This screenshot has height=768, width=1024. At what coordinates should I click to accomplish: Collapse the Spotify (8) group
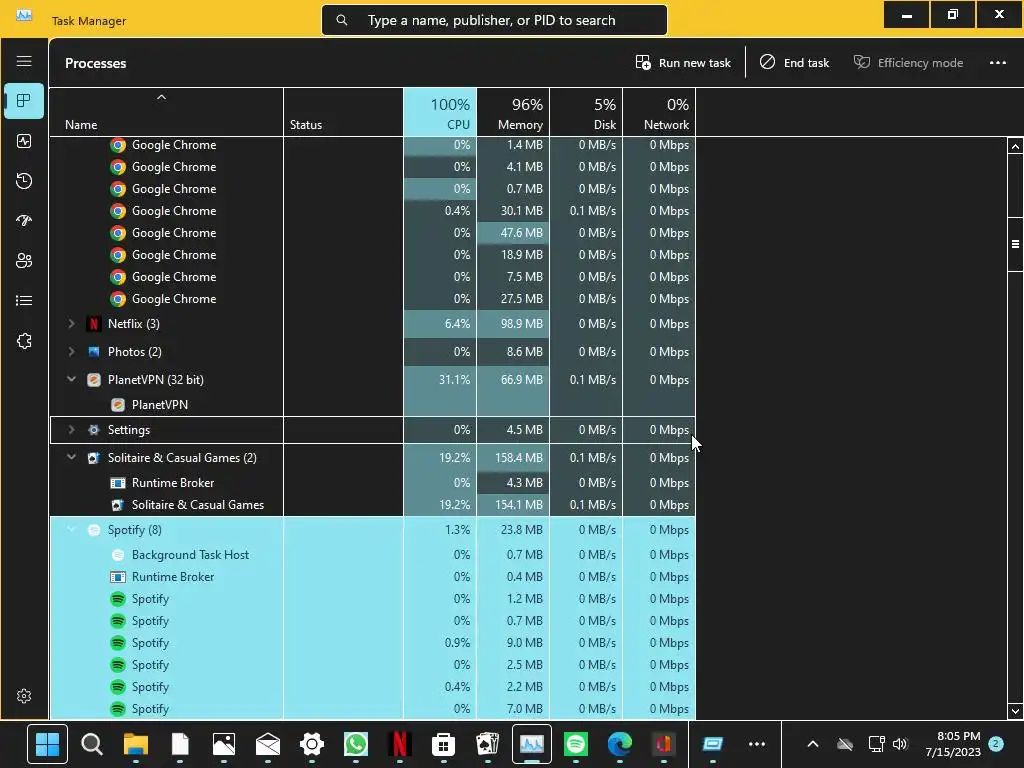click(x=71, y=529)
